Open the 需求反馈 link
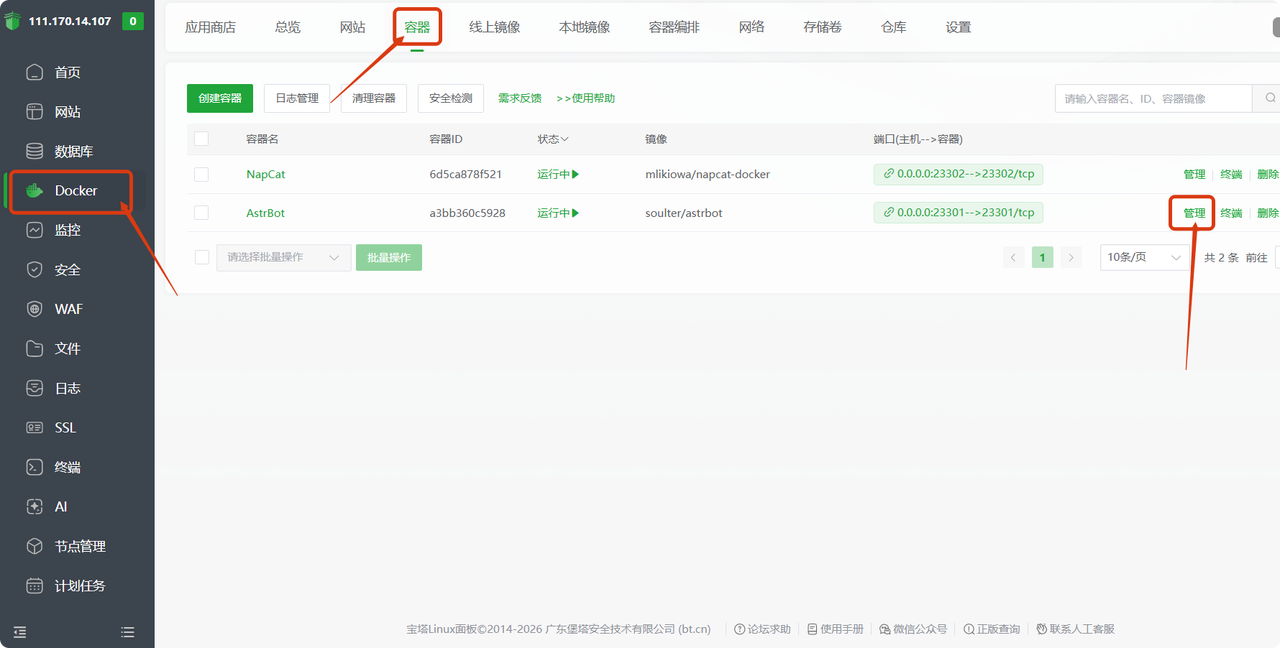The width and height of the screenshot is (1280, 648). (x=520, y=98)
